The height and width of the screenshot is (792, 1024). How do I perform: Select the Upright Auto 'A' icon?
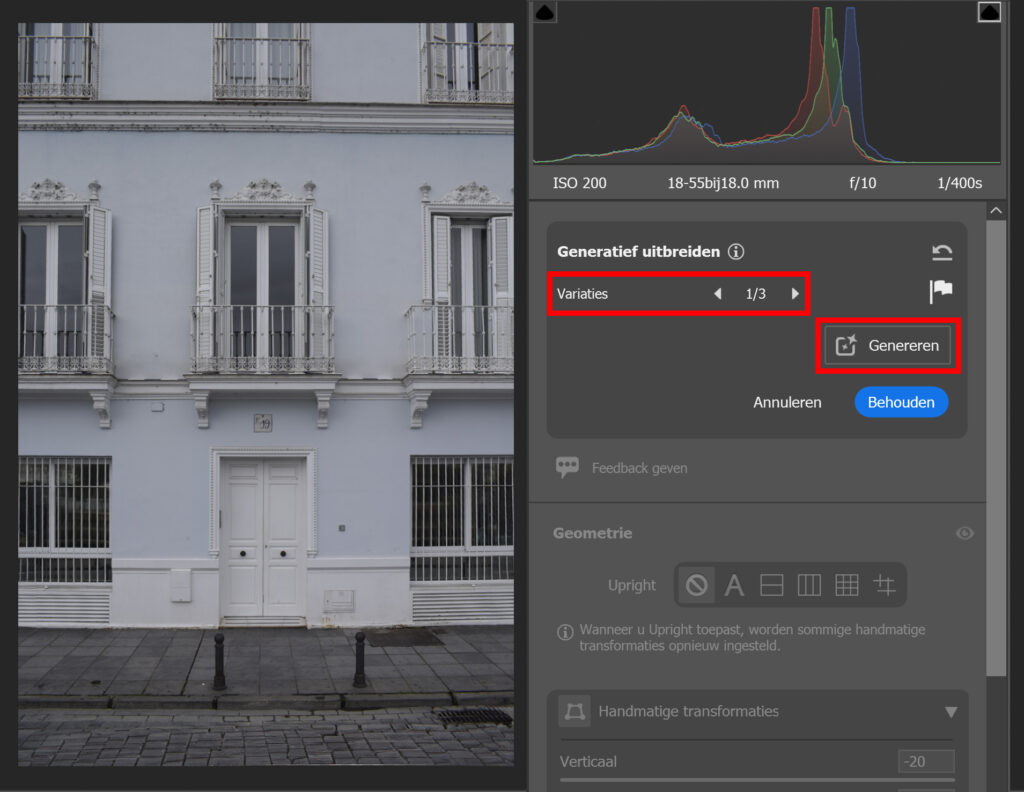[734, 585]
